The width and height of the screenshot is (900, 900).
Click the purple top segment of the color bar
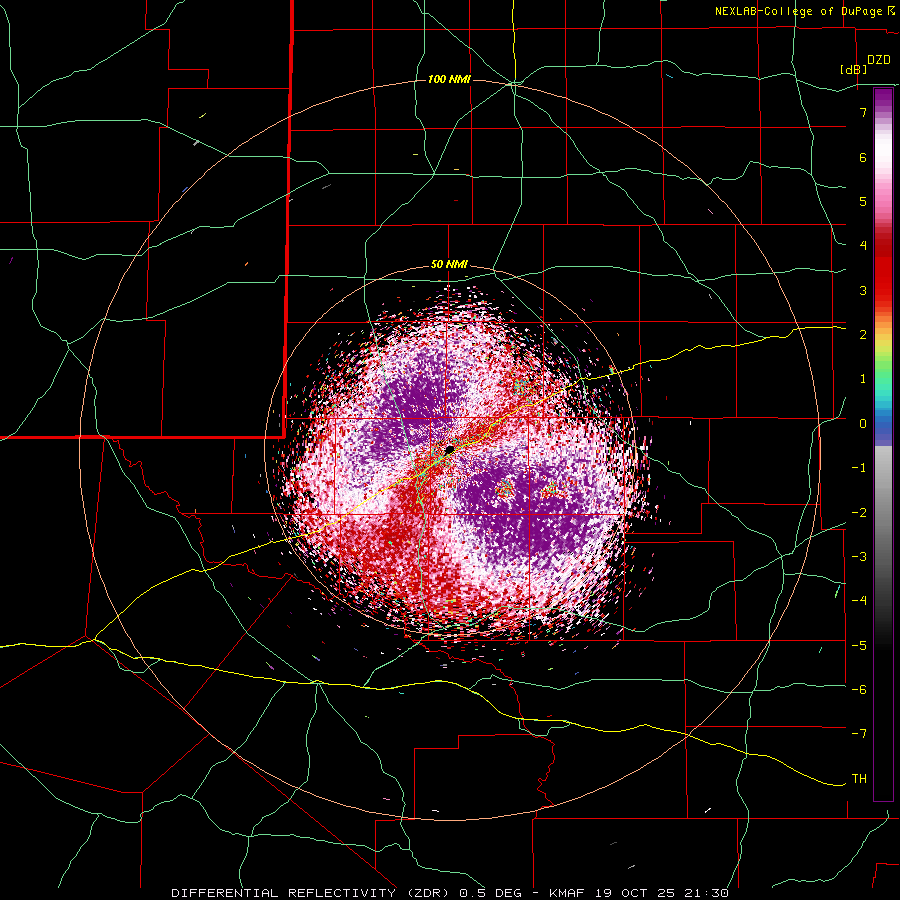click(883, 99)
